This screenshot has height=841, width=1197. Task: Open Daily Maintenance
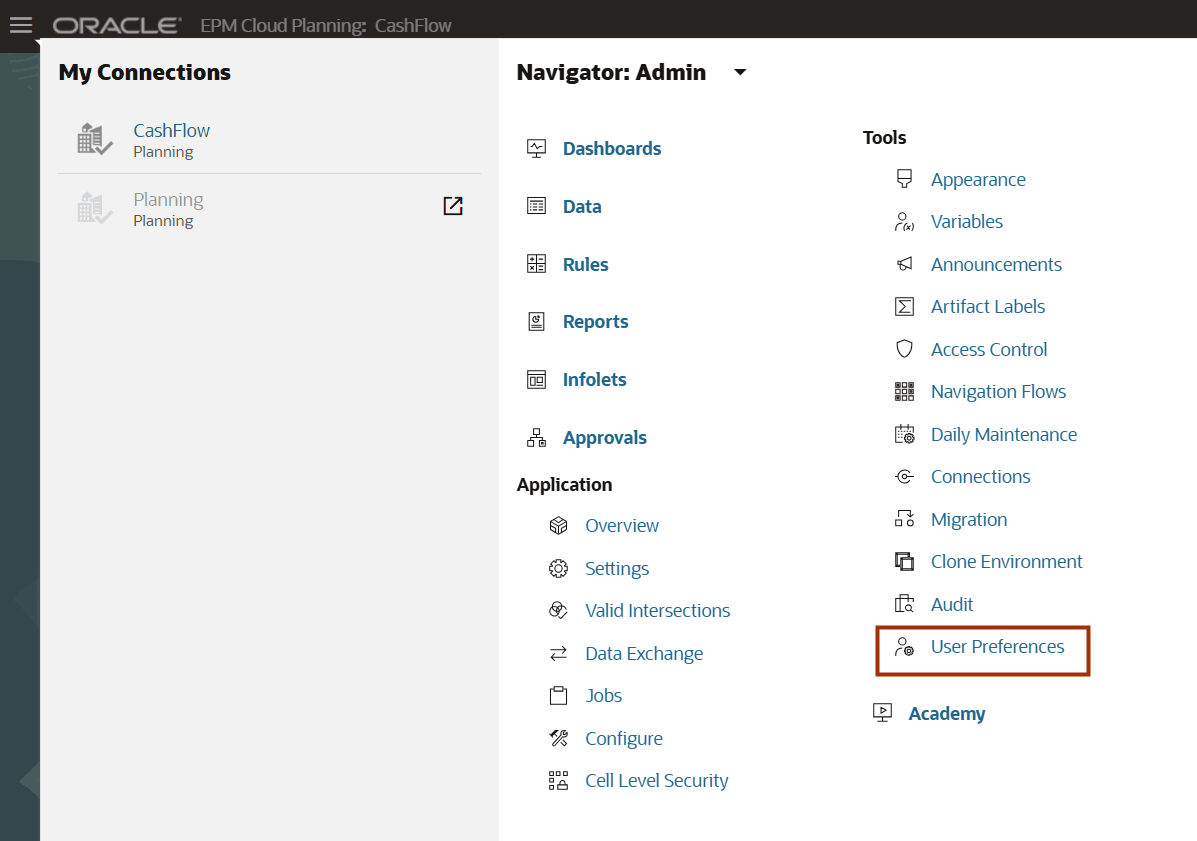tap(1004, 434)
